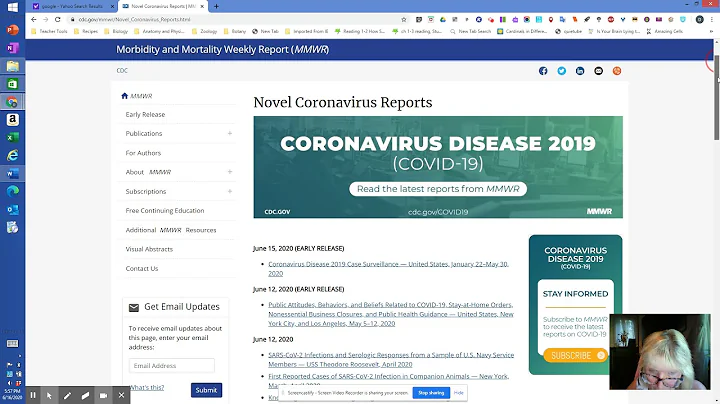Image resolution: width=720 pixels, height=404 pixels.
Task: Open the Zoology bookmark folder
Action: click(x=204, y=31)
